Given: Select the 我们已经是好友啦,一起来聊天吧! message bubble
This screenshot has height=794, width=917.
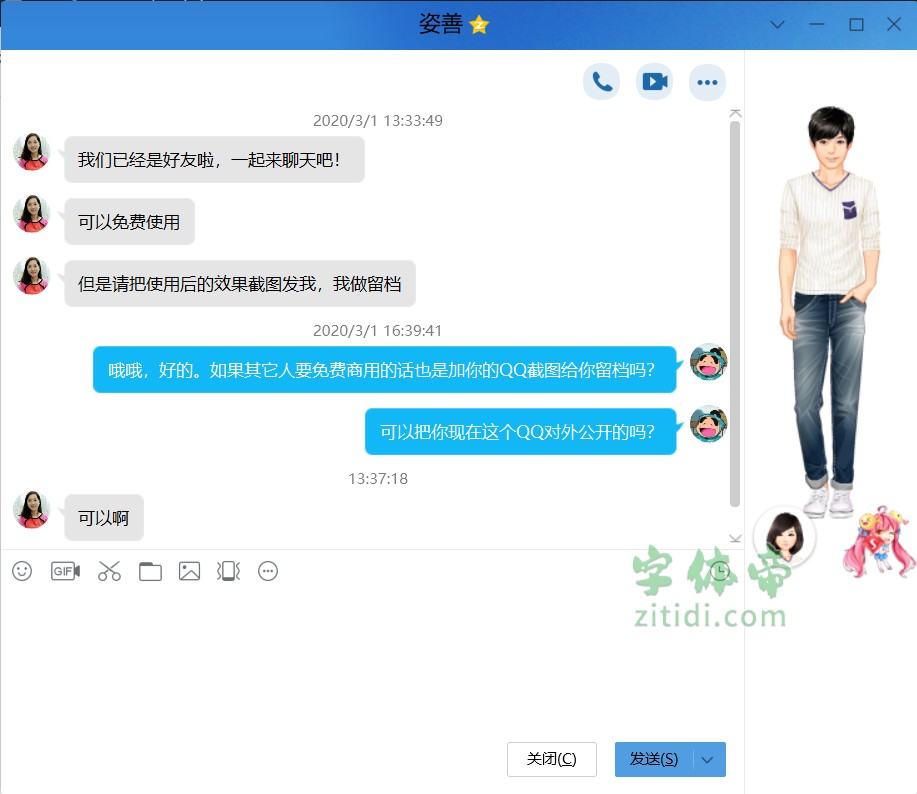Looking at the screenshot, I should tap(215, 160).
